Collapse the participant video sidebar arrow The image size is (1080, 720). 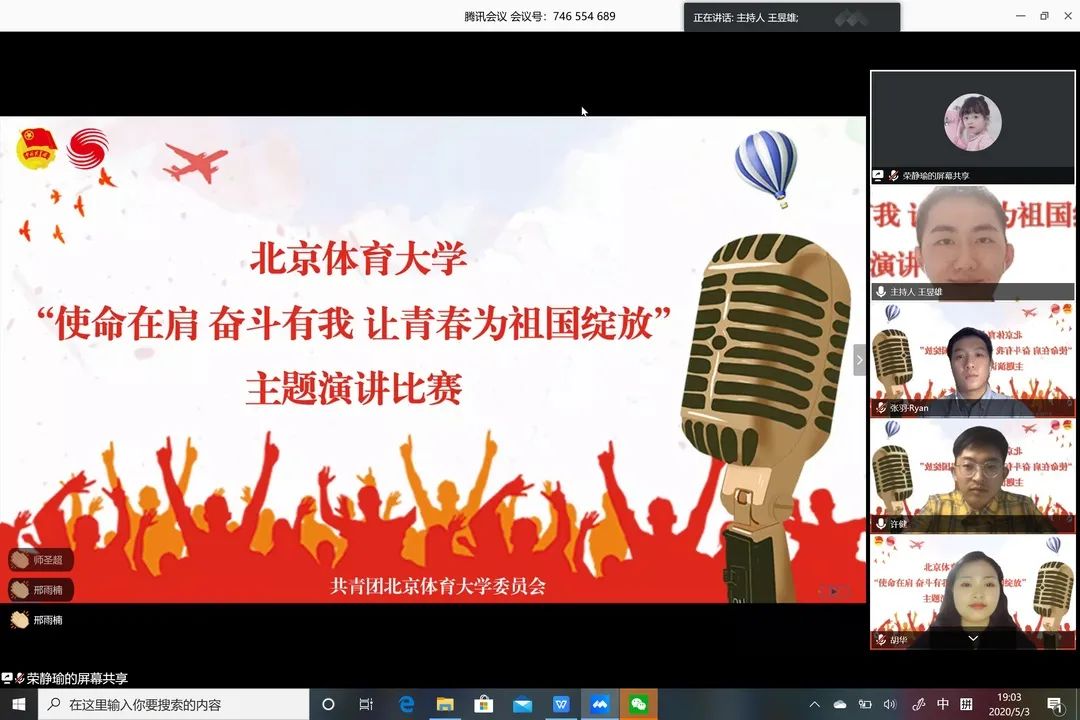859,360
